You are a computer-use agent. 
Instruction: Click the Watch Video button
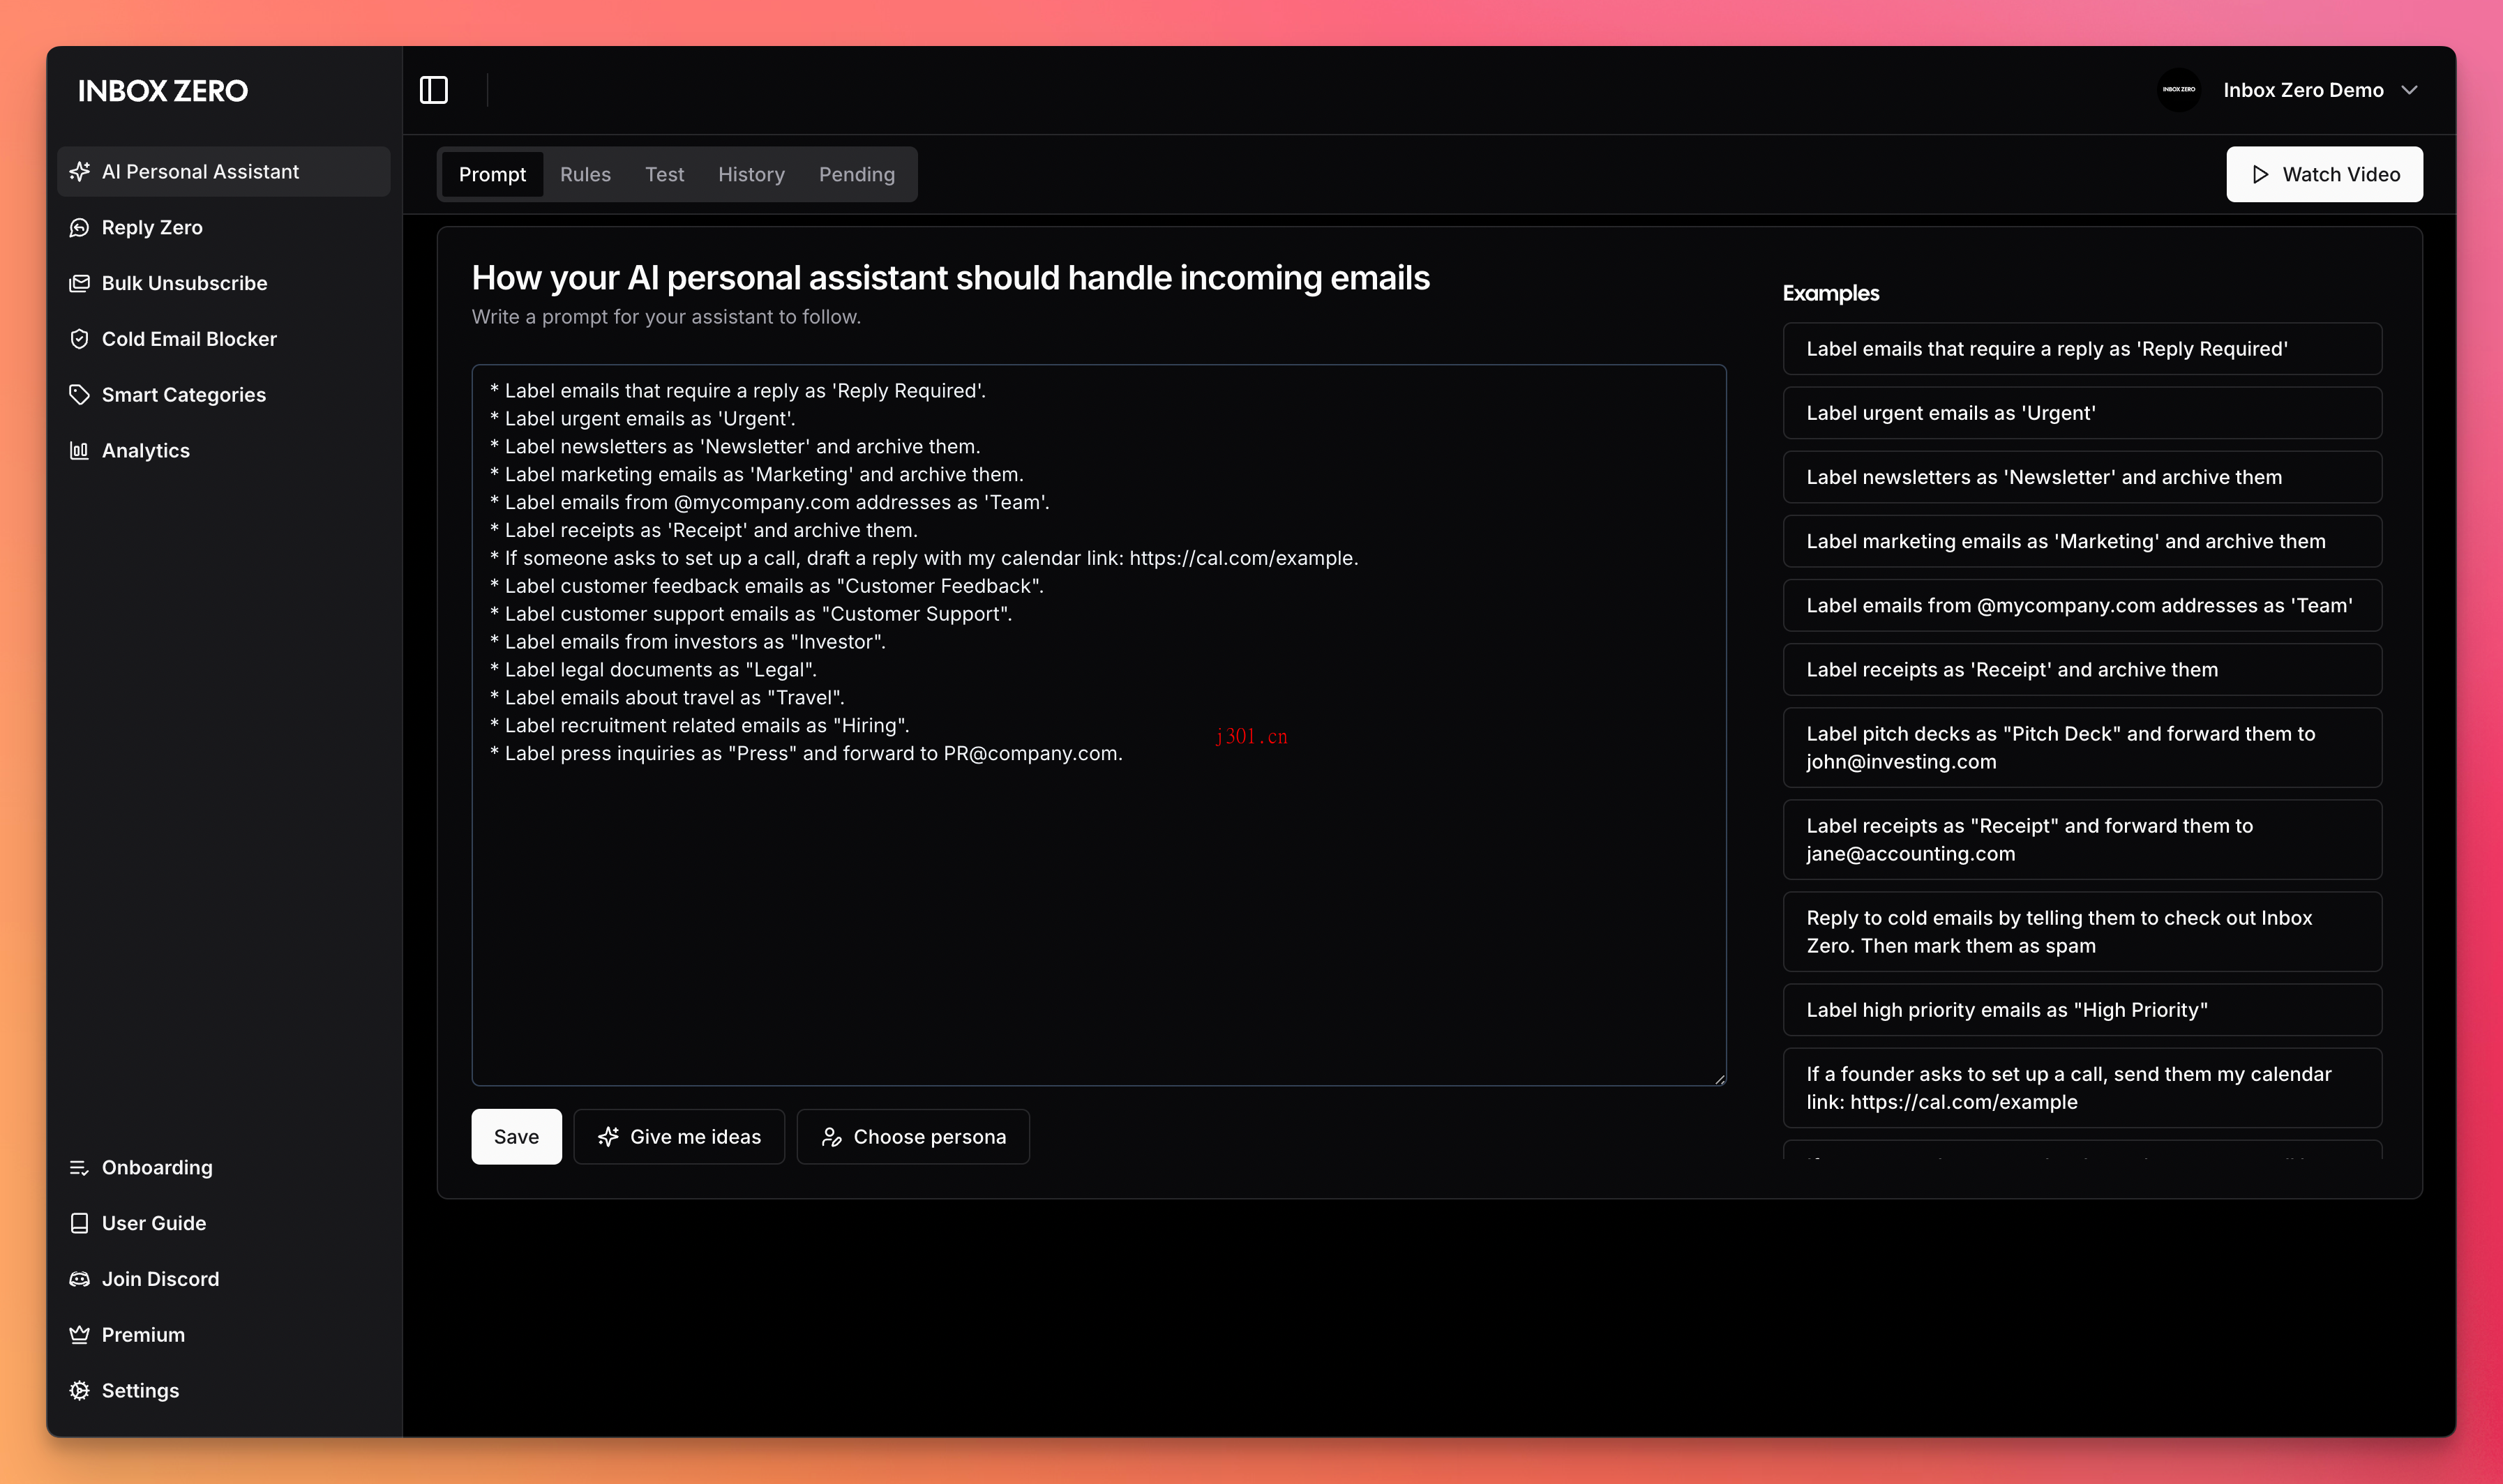pos(2324,175)
